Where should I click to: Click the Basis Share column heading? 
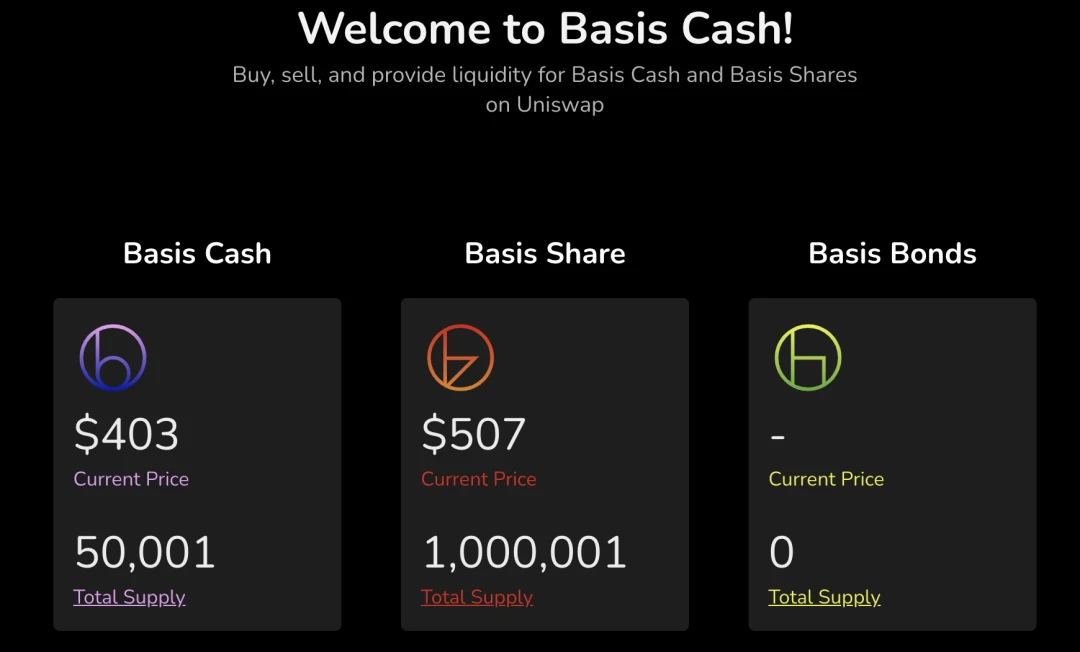click(545, 253)
